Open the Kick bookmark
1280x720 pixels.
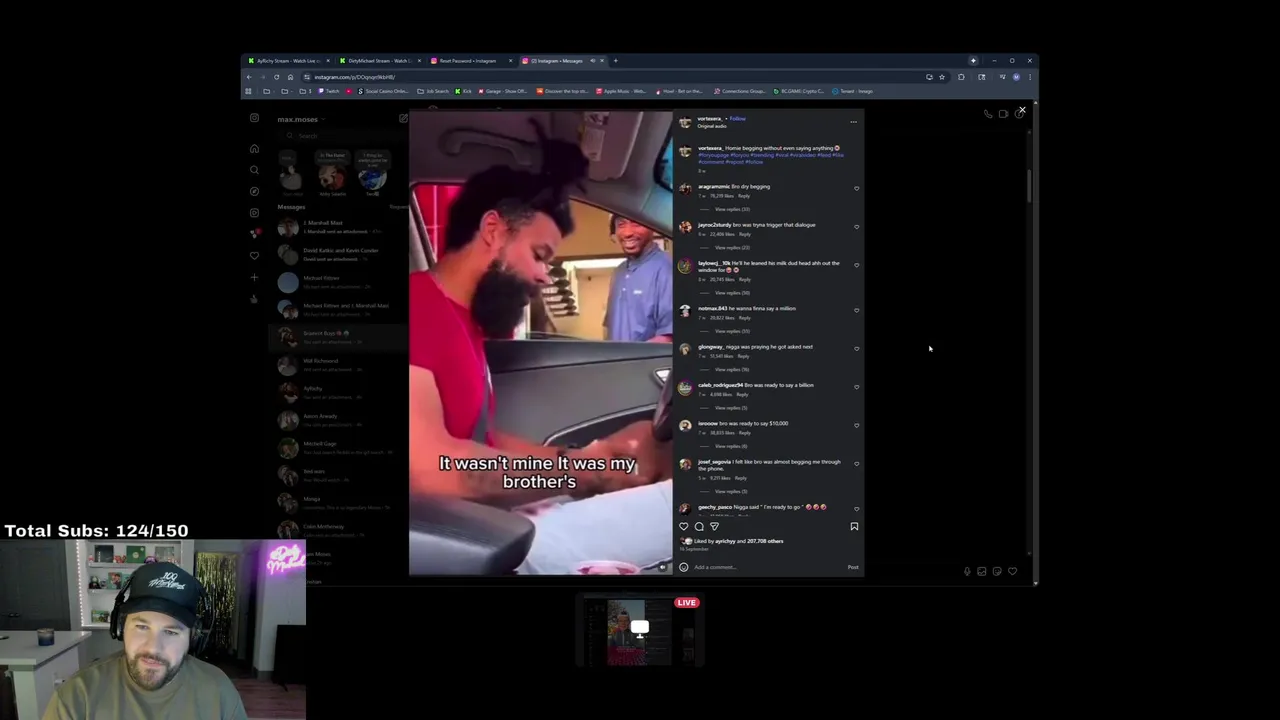464,91
